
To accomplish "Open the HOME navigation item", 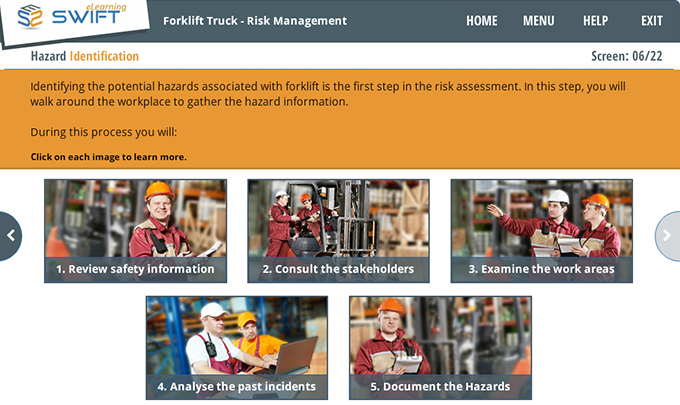I will pos(482,21).
